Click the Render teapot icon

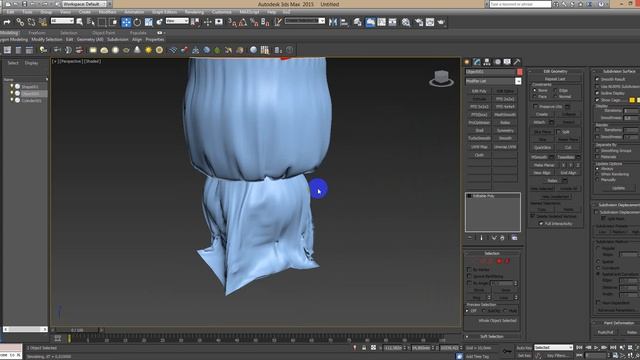[441, 22]
